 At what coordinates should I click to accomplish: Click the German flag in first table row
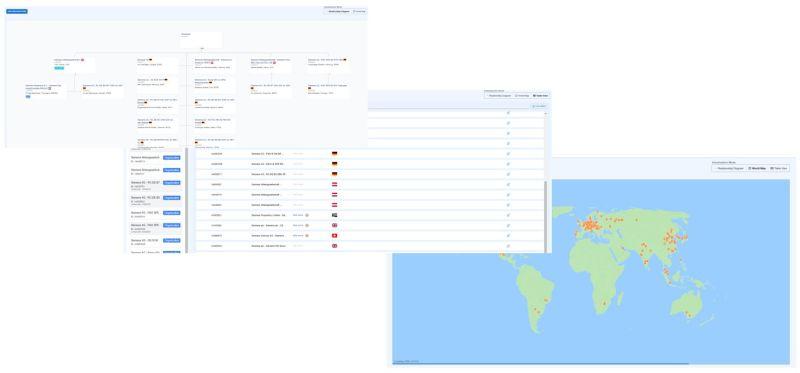click(x=335, y=154)
